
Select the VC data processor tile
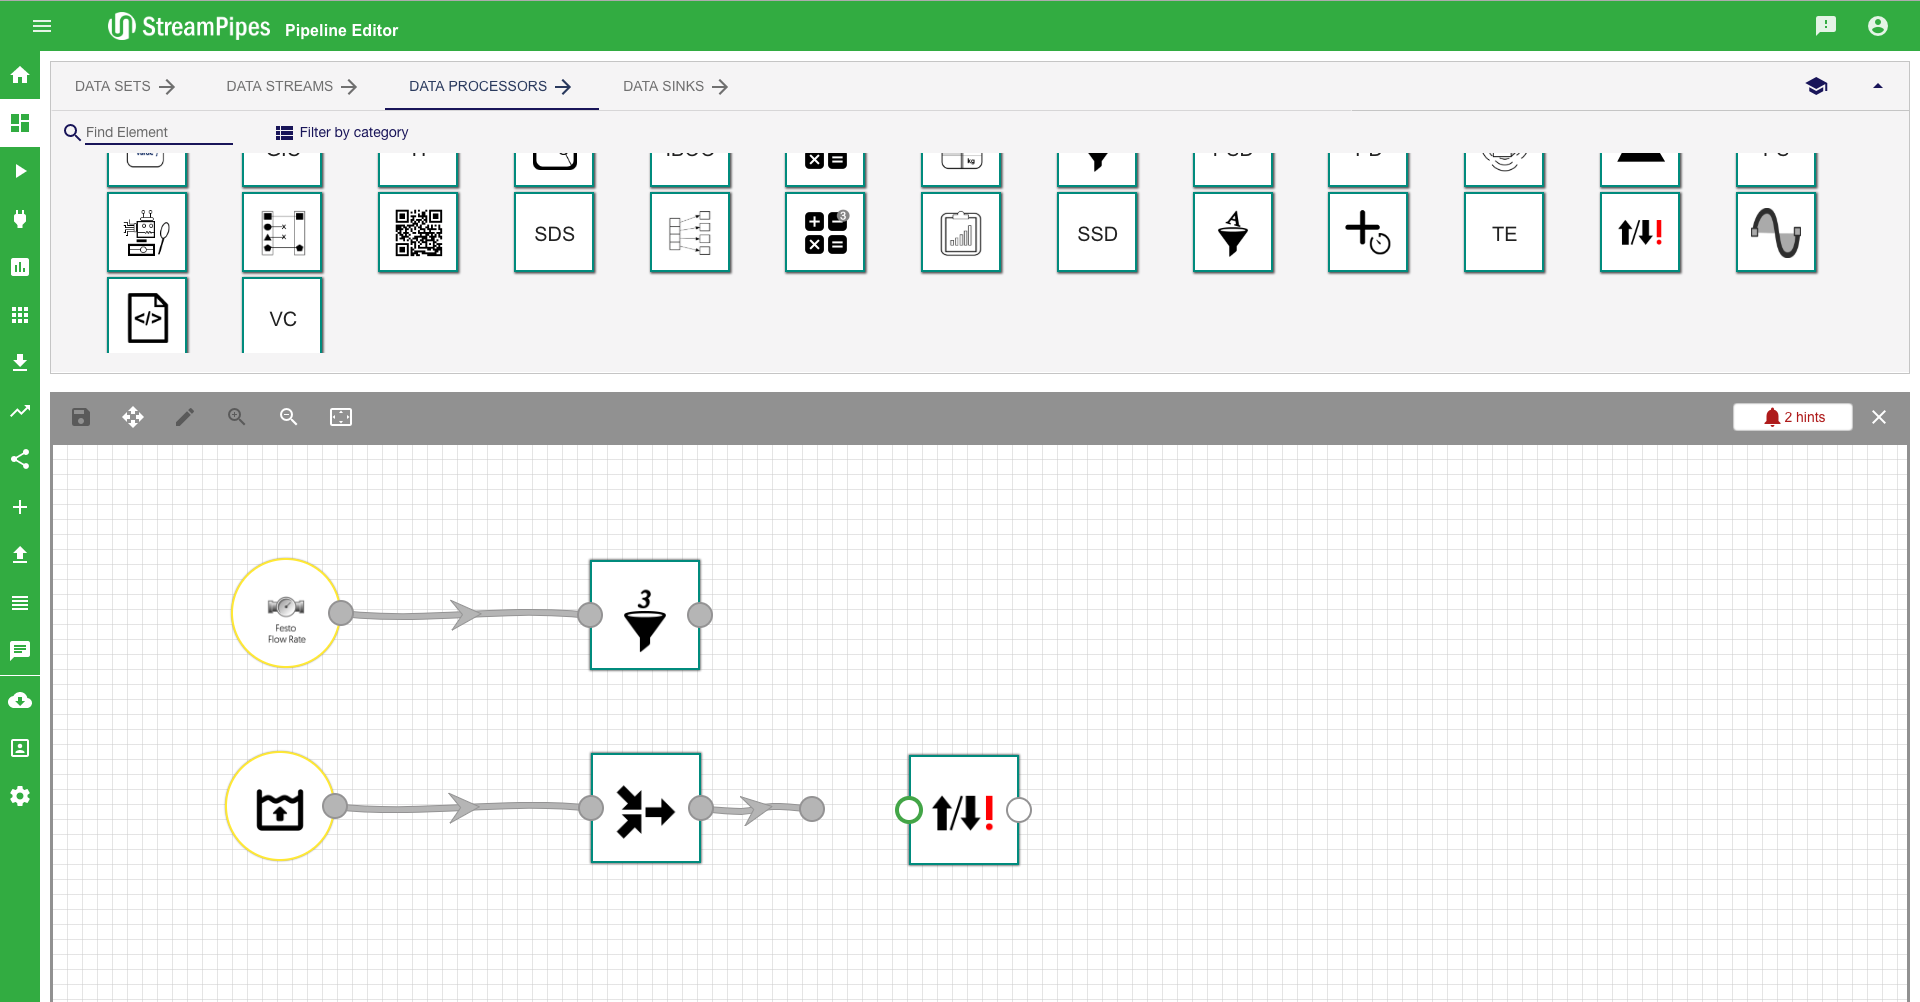(283, 317)
